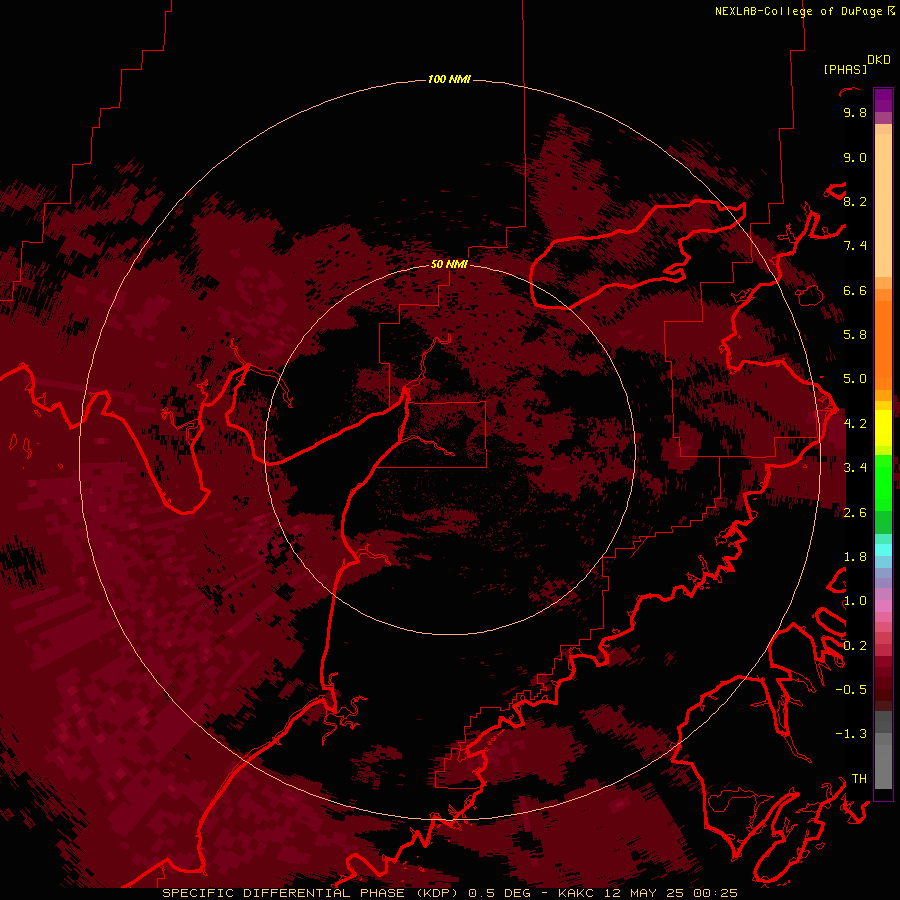Click the 50 NMI range ring label
The width and height of the screenshot is (900, 900).
tap(449, 264)
